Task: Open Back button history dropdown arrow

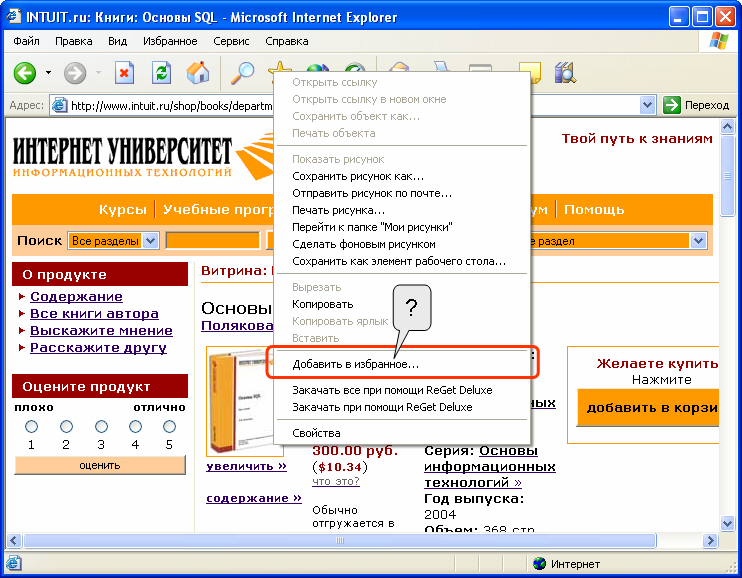Action: coord(48,73)
